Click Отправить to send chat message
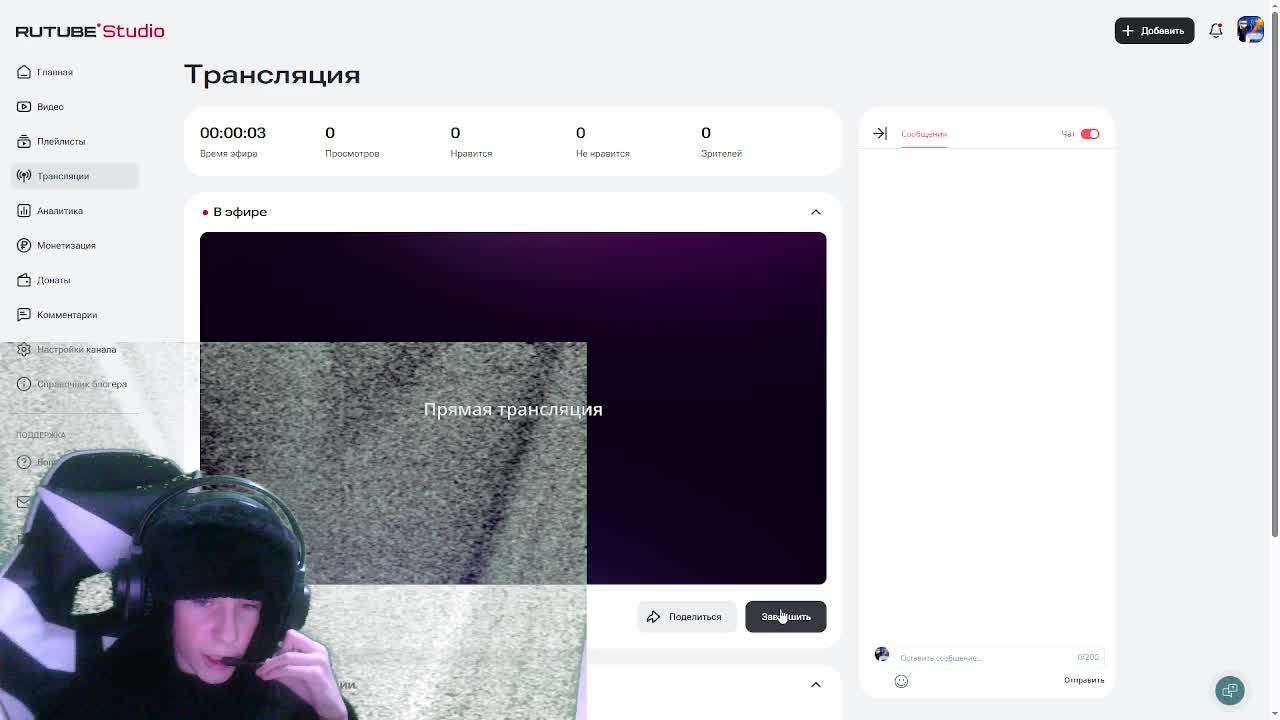This screenshot has height=720, width=1280. [1084, 681]
